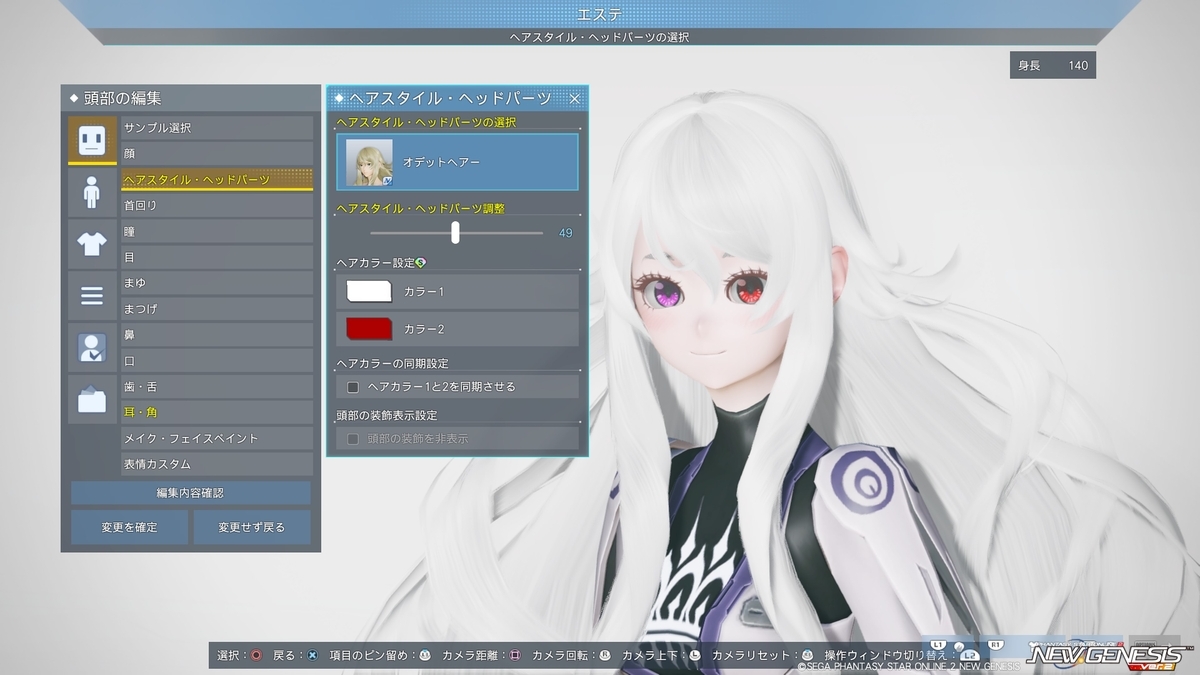Click the hairstyle adjustment slider handle at 49
This screenshot has height=675, width=1200.
coord(456,232)
